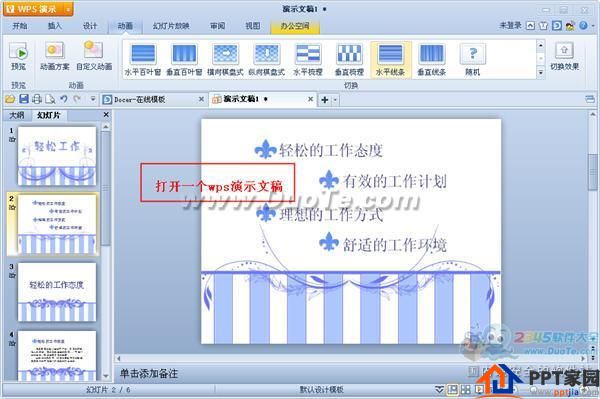Click the open folder icon
This screenshot has height=399, width=600.
(x=10, y=99)
